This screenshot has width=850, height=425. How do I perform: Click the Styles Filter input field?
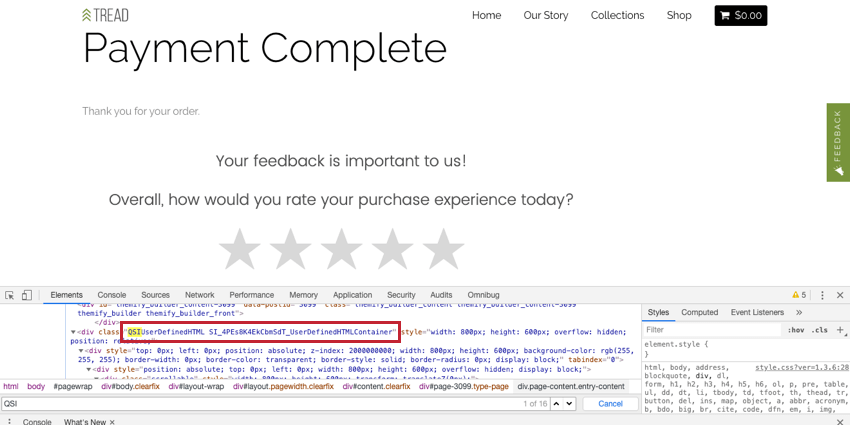(x=711, y=330)
